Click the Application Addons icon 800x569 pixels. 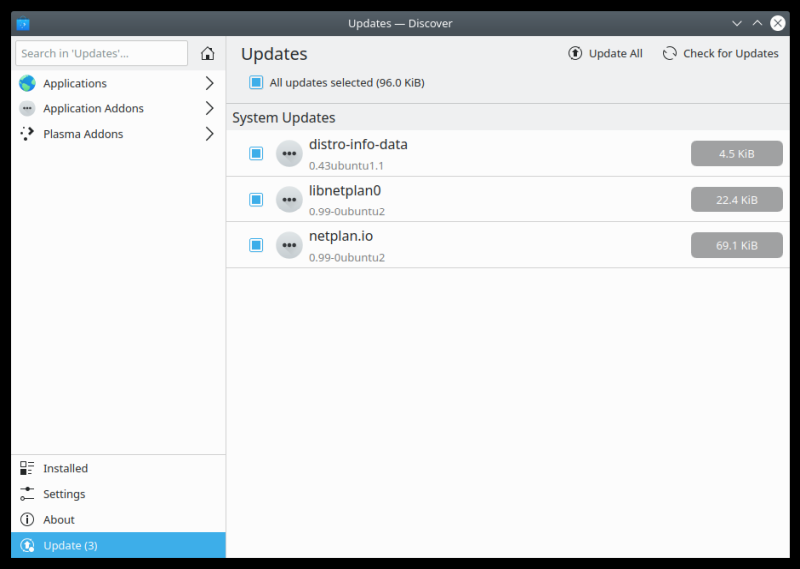tap(27, 108)
